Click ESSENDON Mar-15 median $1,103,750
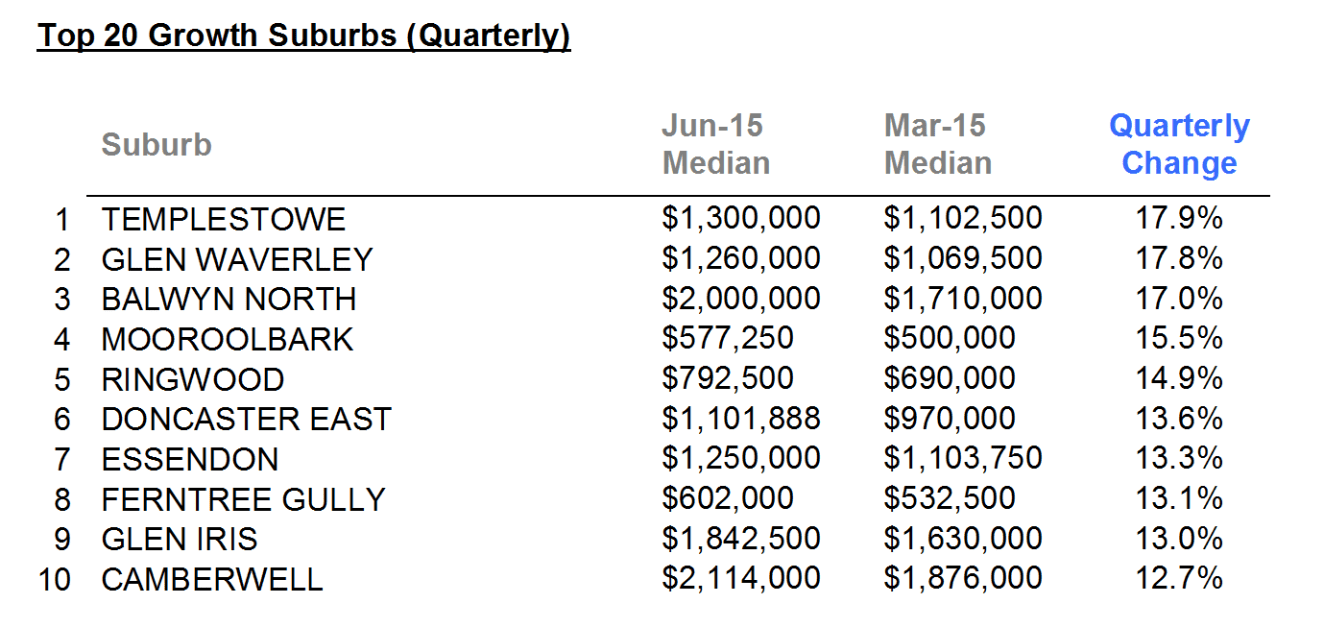Screen dimensions: 1324x632 tap(962, 459)
